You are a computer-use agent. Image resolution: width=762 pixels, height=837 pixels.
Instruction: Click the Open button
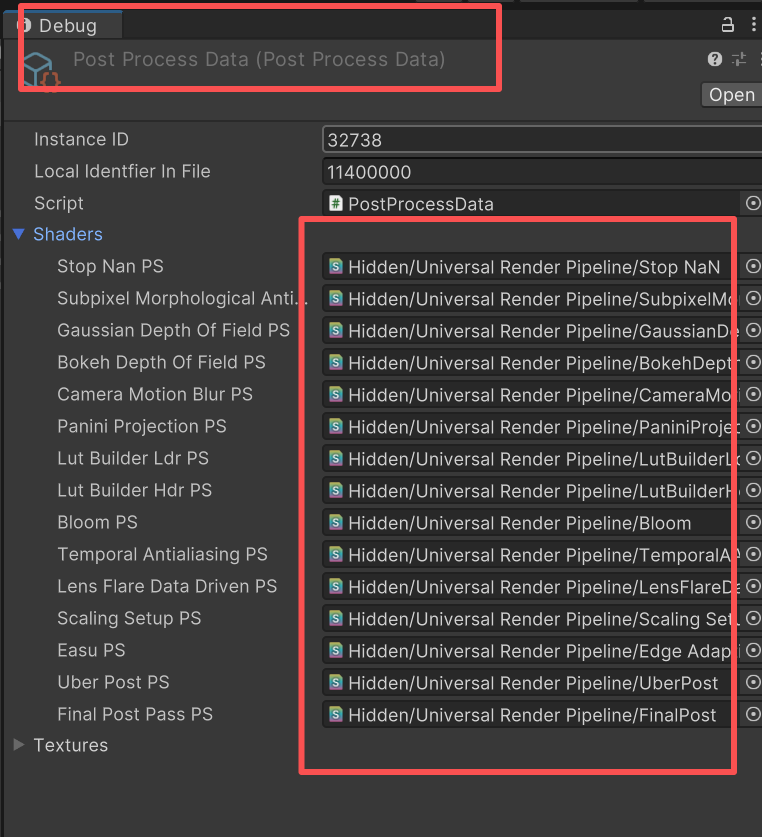pos(731,94)
